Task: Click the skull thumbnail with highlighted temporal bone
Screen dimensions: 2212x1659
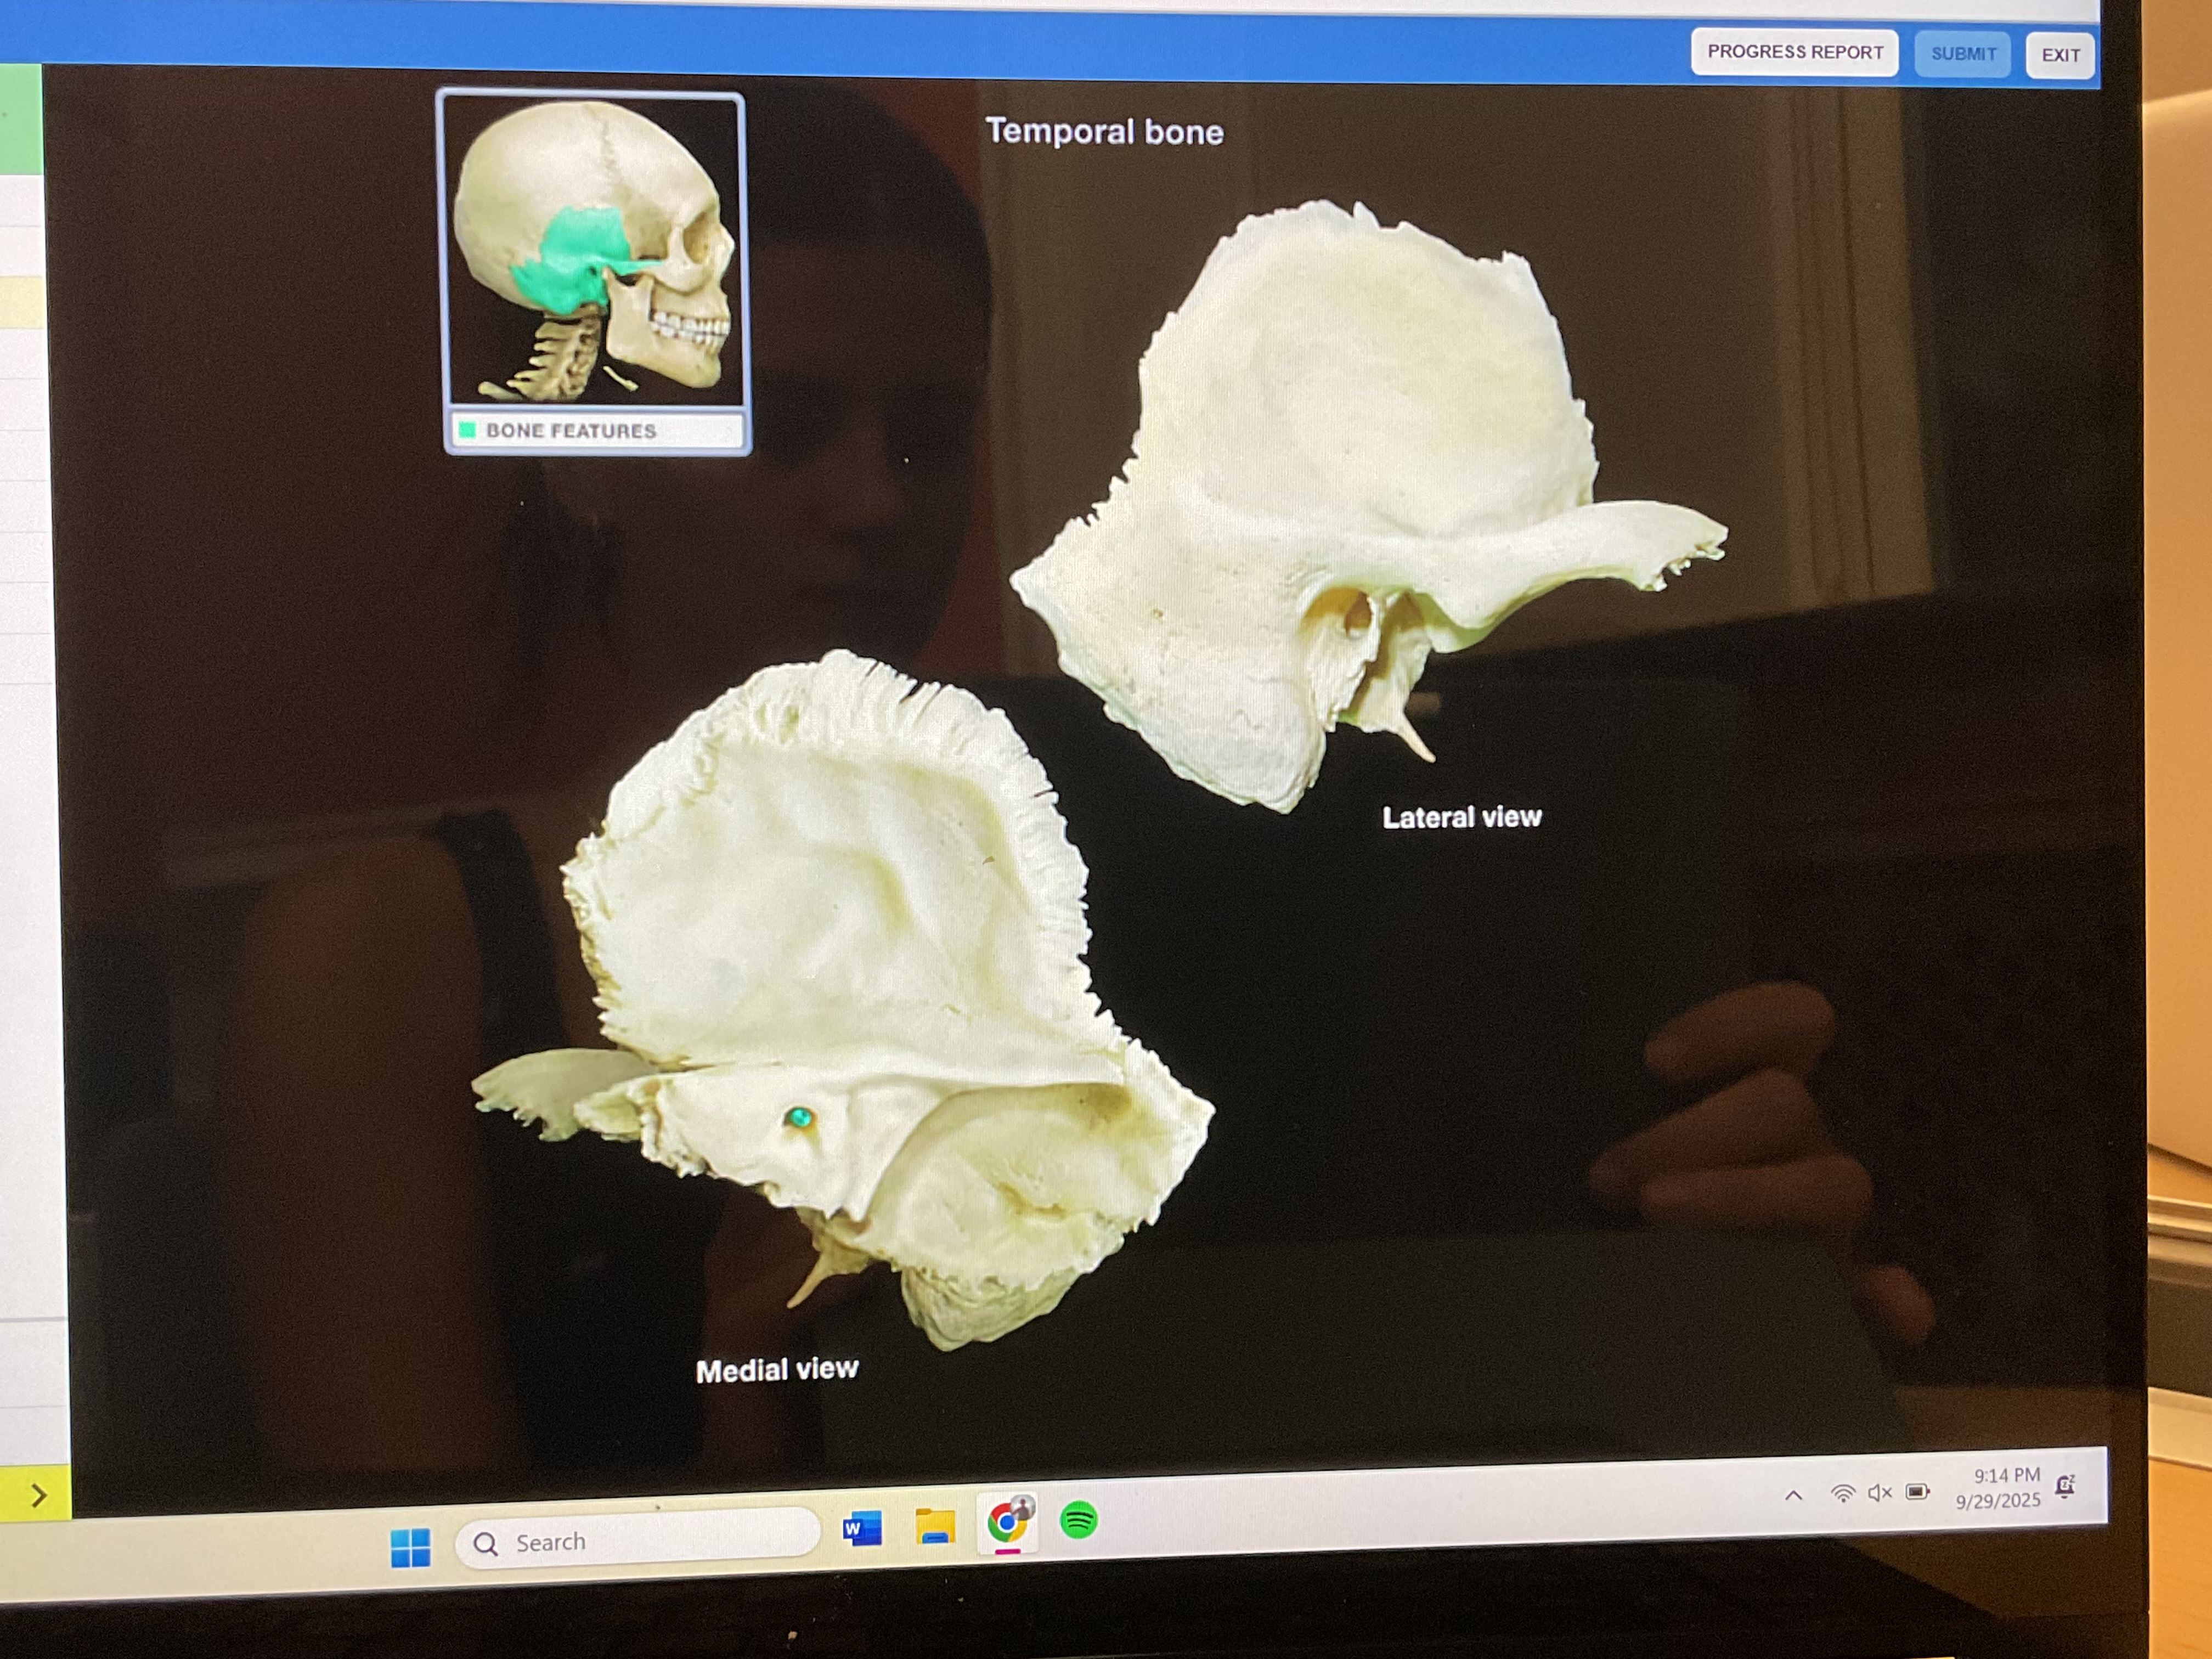Action: [594, 252]
